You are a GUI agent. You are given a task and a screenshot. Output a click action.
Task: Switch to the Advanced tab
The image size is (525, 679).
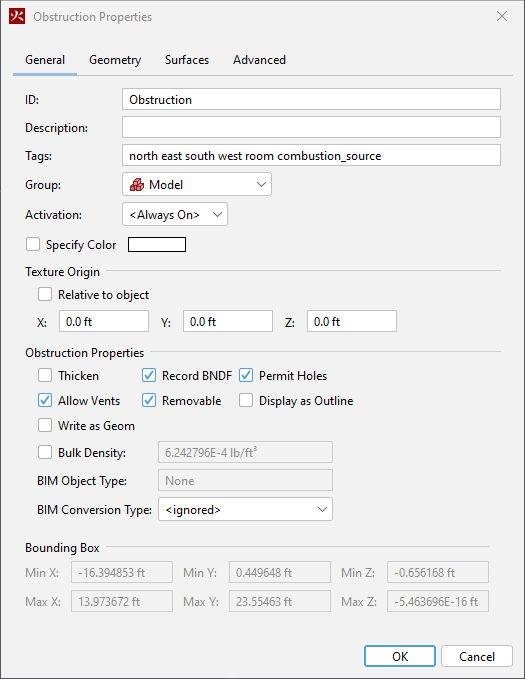tap(259, 60)
